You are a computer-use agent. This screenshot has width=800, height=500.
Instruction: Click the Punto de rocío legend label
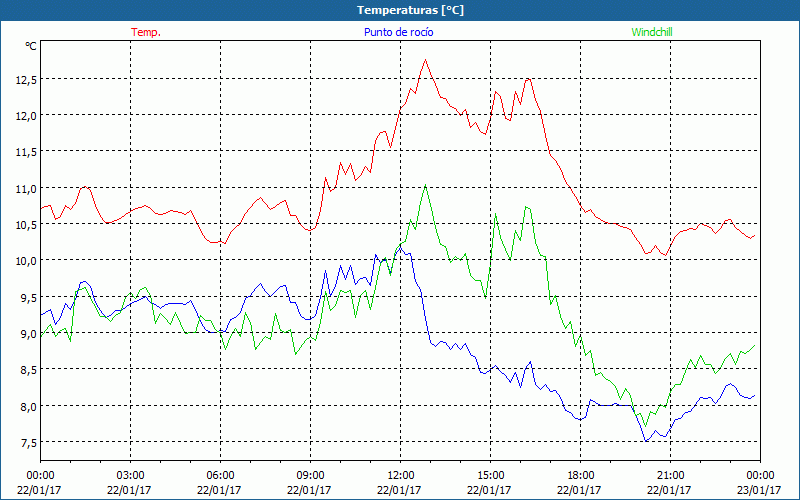click(x=398, y=32)
